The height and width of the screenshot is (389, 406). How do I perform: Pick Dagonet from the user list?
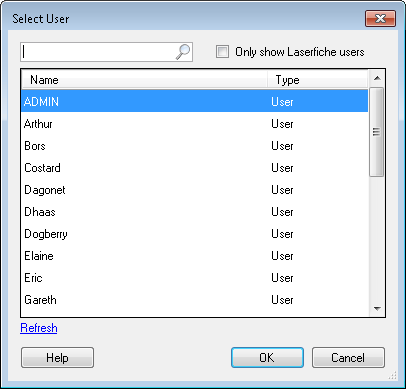[195, 190]
